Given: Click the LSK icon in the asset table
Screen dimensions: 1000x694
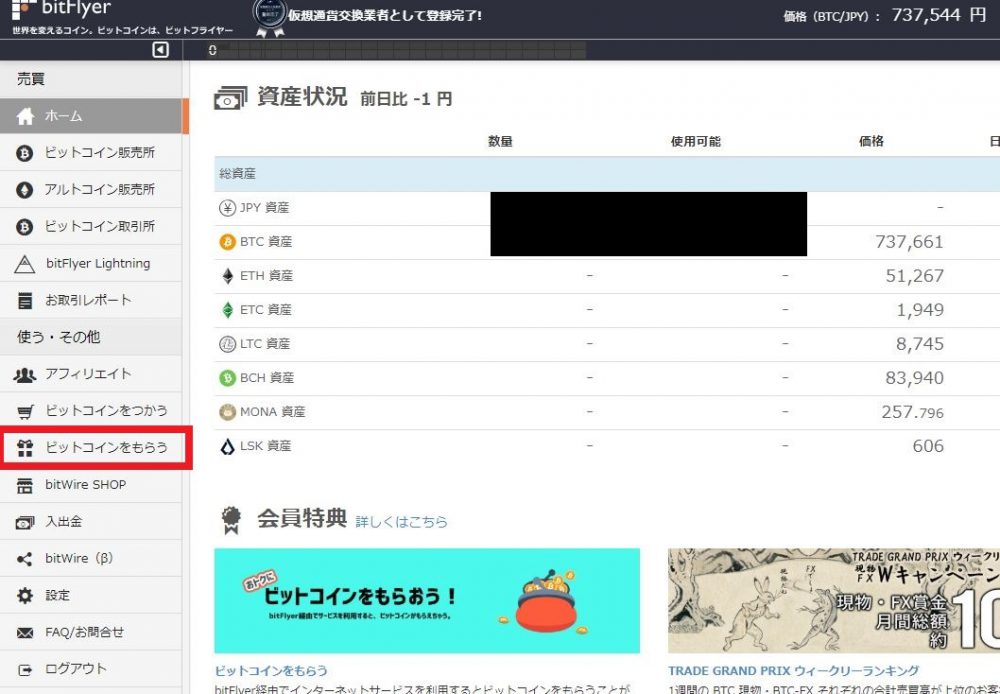Looking at the screenshot, I should click(227, 446).
